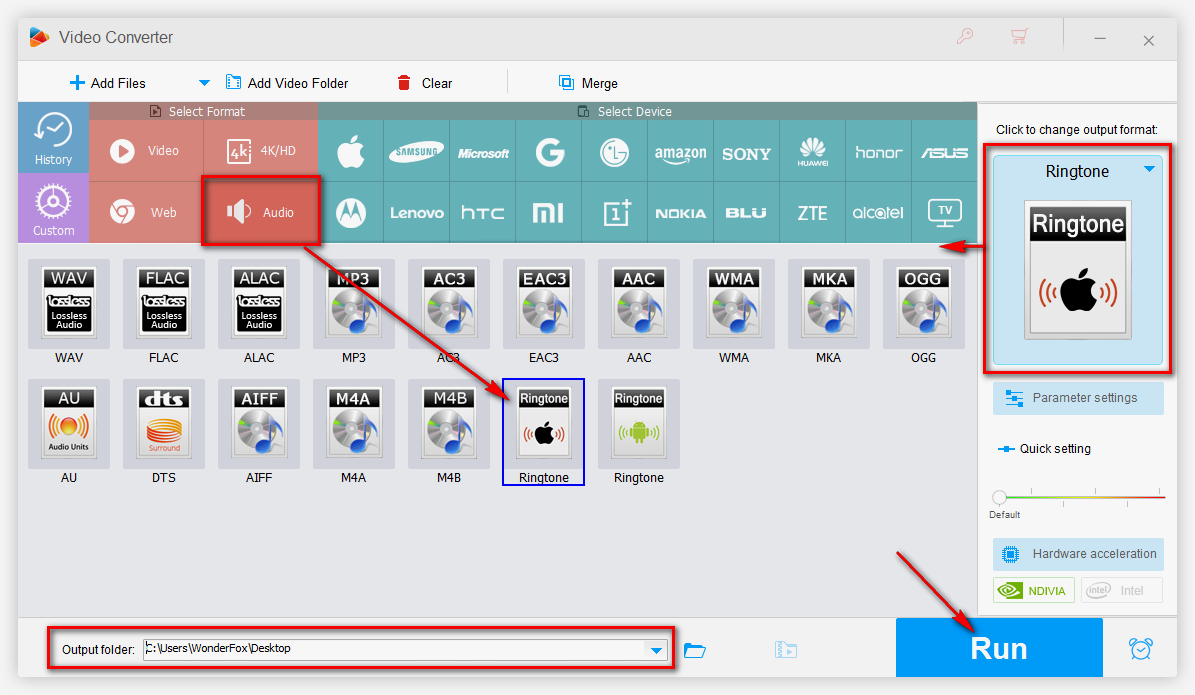Browse for output folder icon
1195x695 pixels.
coord(694,650)
